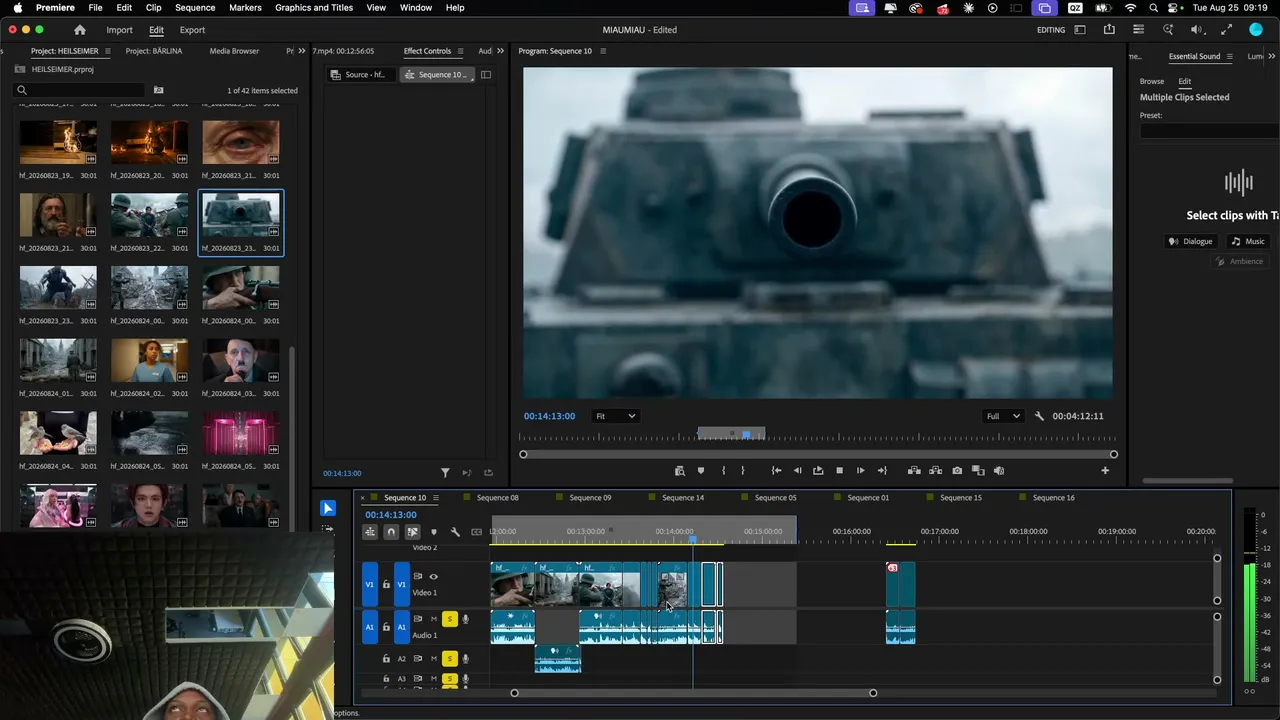Stop playback in the Program Monitor

[x=839, y=470]
